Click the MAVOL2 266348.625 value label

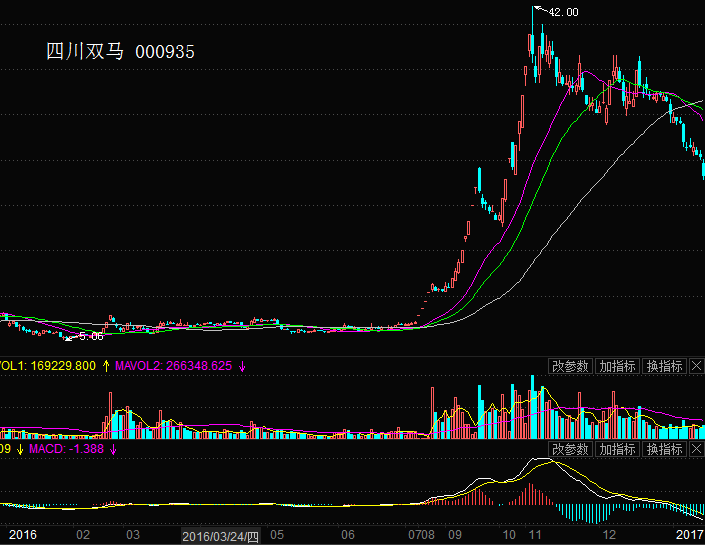174,367
